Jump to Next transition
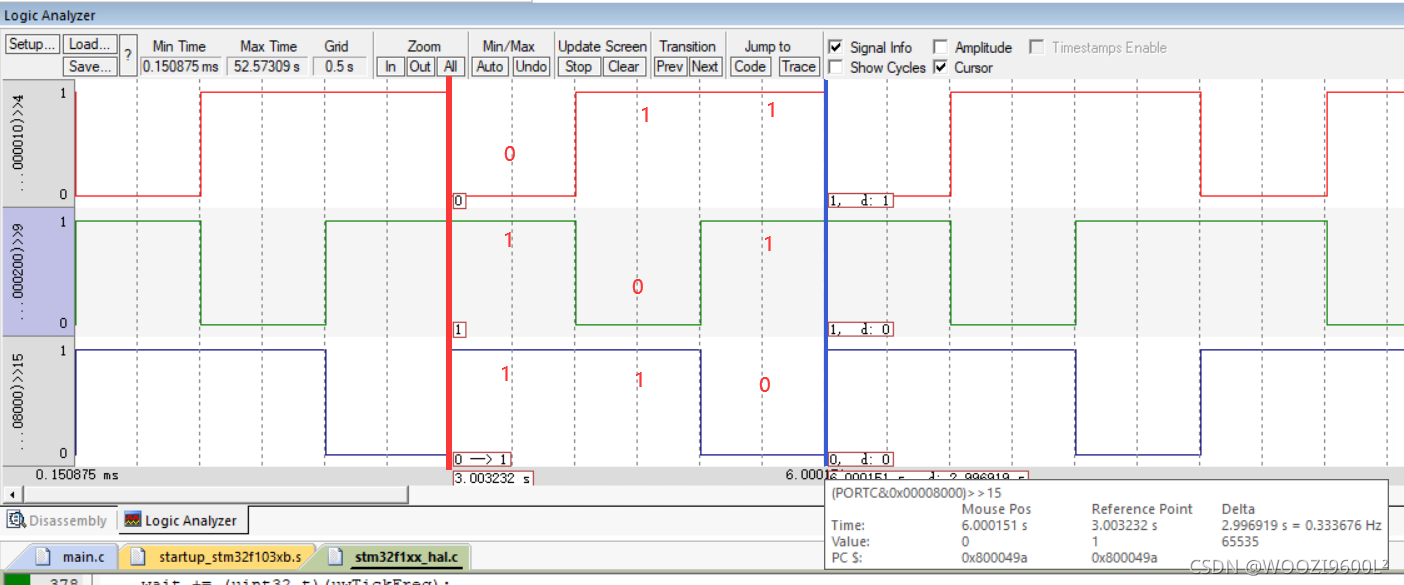This screenshot has height=585, width=1404. 704,67
